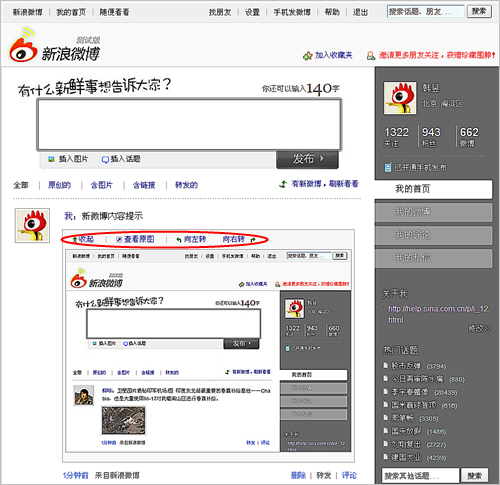Image resolution: width=500 pixels, height=485 pixels.
Task: Click the 收起 link
Action: pyautogui.click(x=86, y=239)
